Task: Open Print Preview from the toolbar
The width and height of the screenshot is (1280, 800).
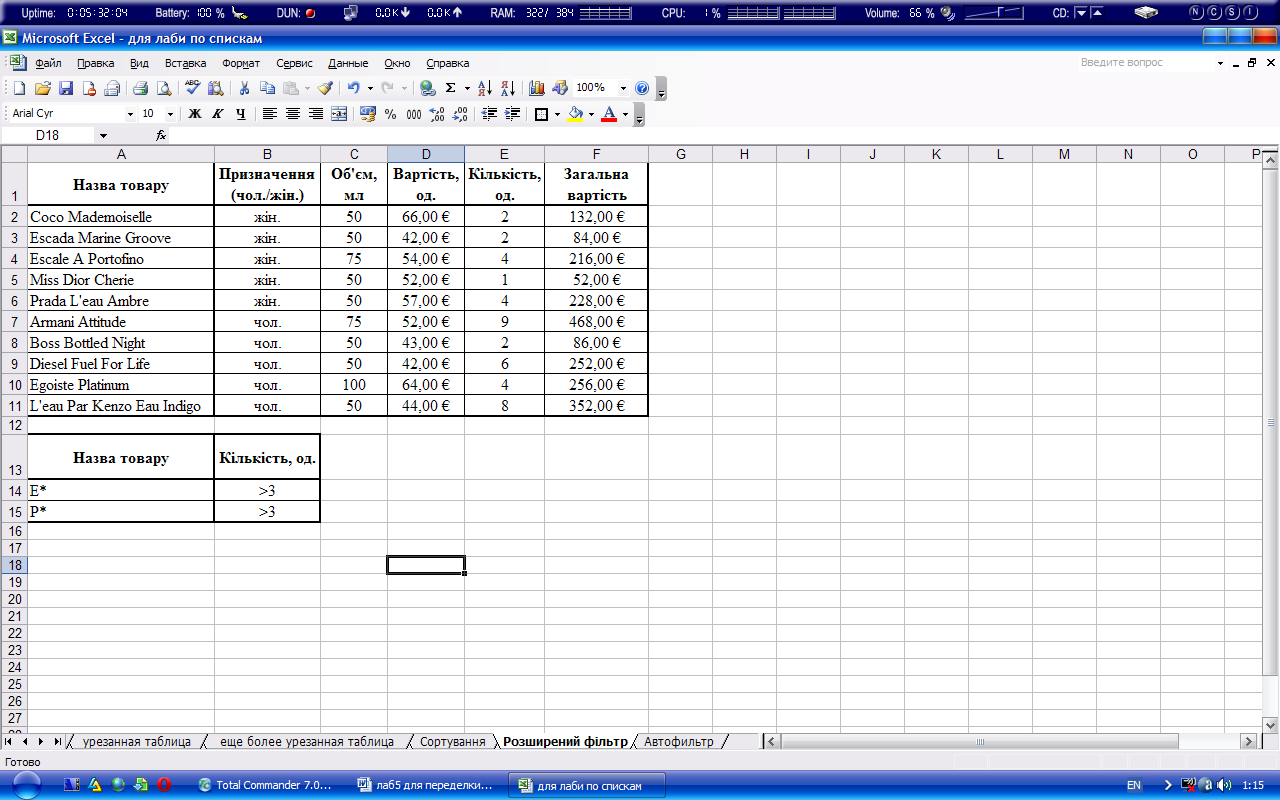Action: tap(163, 88)
